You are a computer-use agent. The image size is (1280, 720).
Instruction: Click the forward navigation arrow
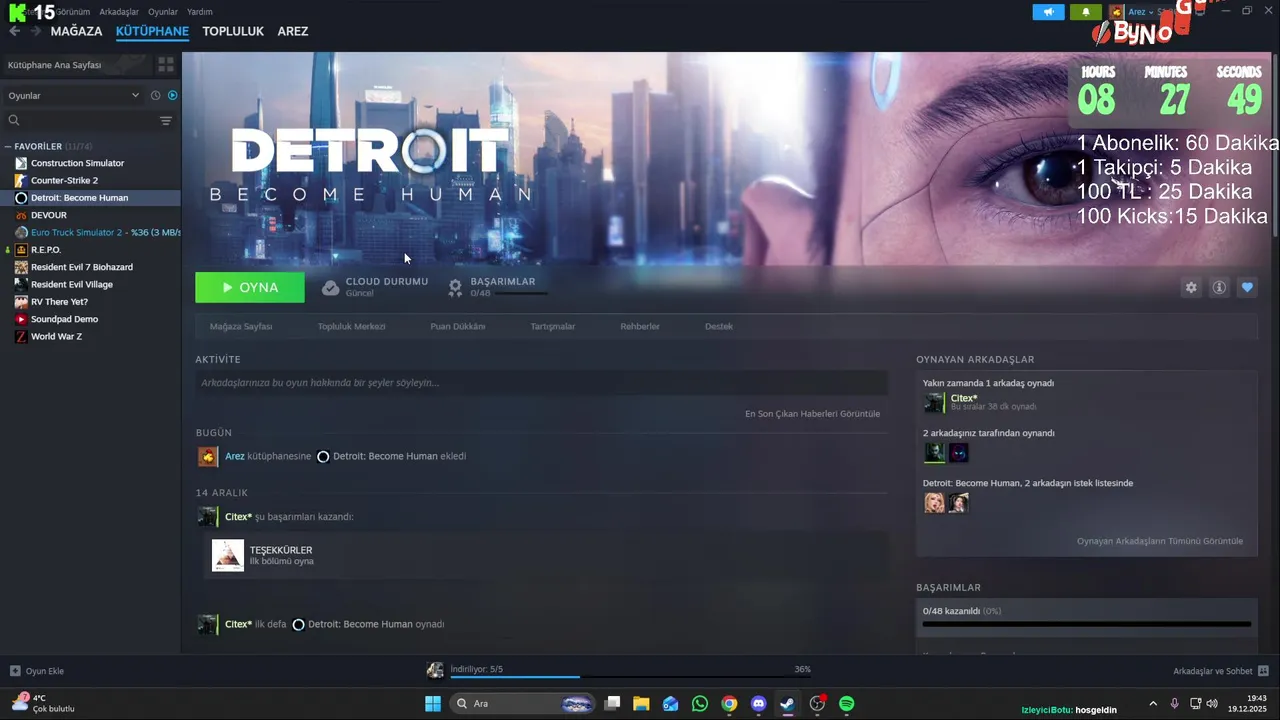tap(36, 31)
